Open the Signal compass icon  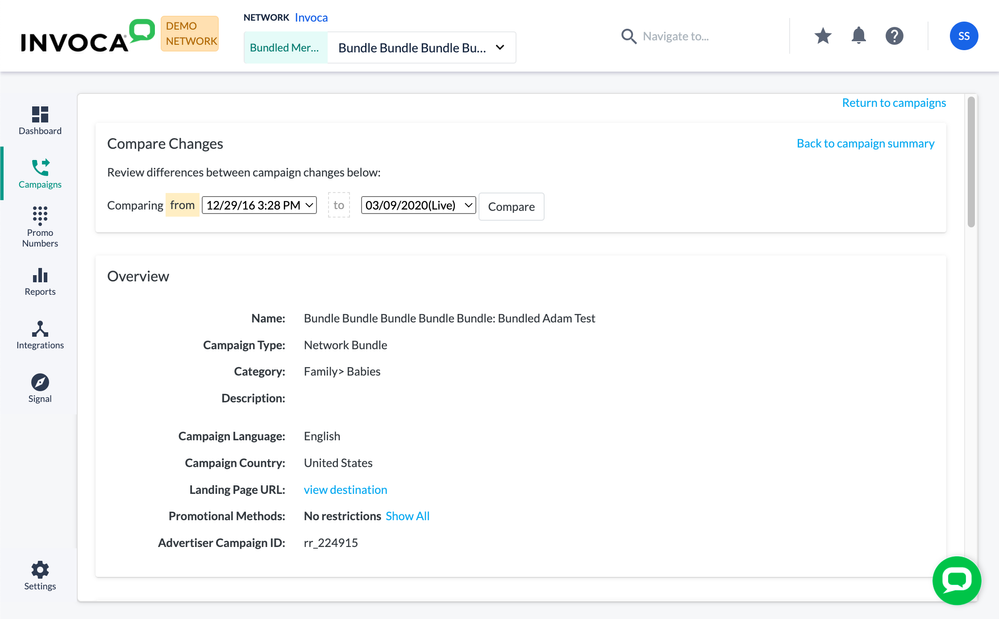click(x=40, y=388)
